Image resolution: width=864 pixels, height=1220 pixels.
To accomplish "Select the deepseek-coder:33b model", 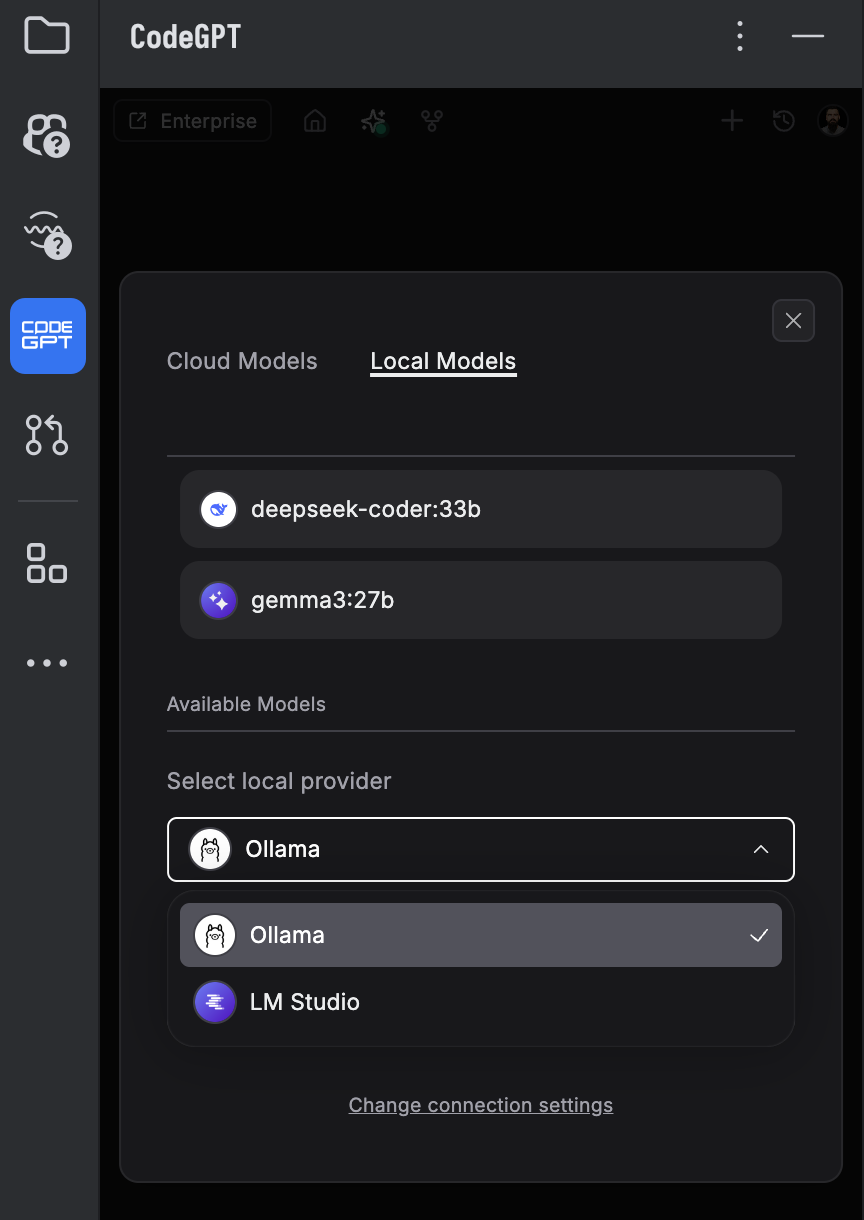I will coord(480,509).
